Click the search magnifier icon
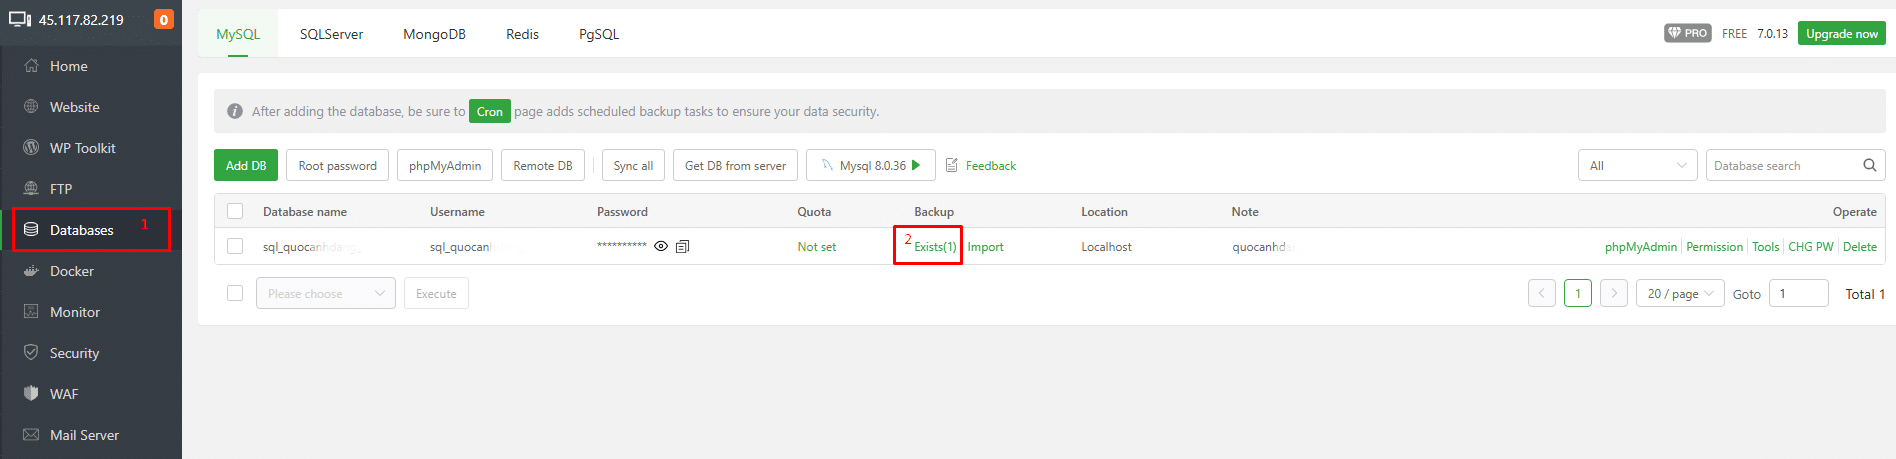 tap(1869, 166)
